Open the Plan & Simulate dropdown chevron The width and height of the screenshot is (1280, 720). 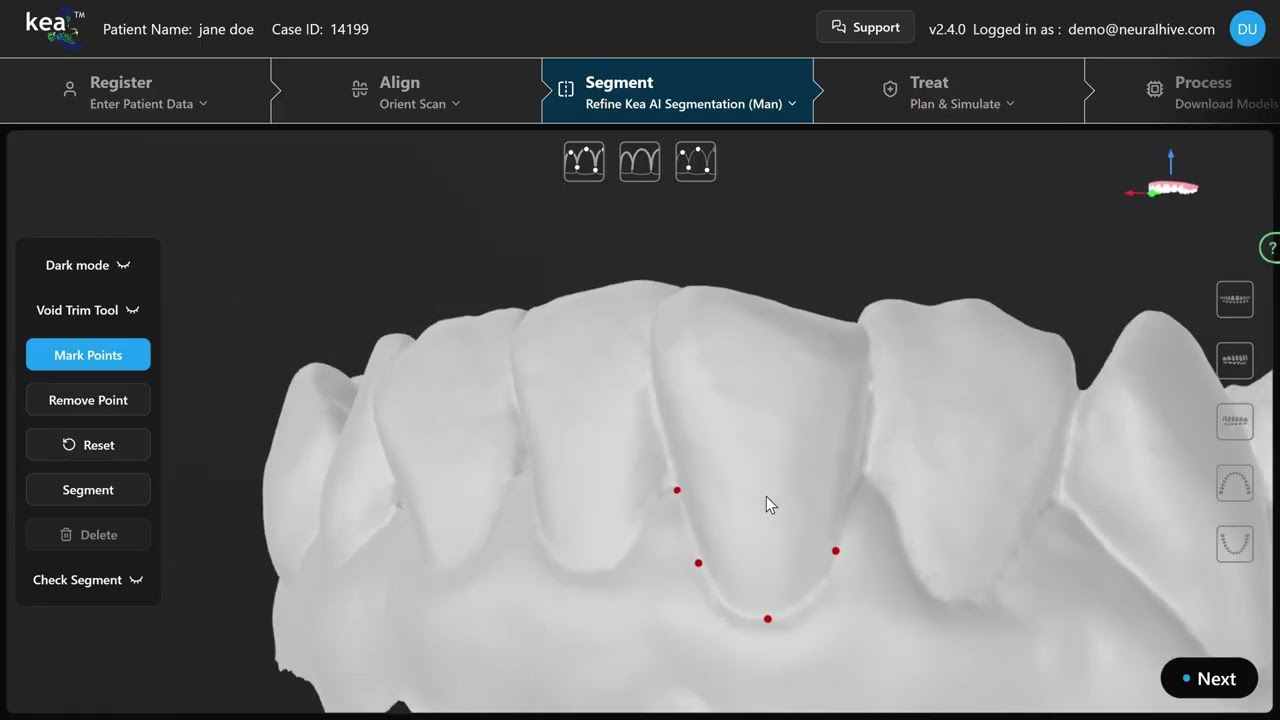click(x=1010, y=104)
